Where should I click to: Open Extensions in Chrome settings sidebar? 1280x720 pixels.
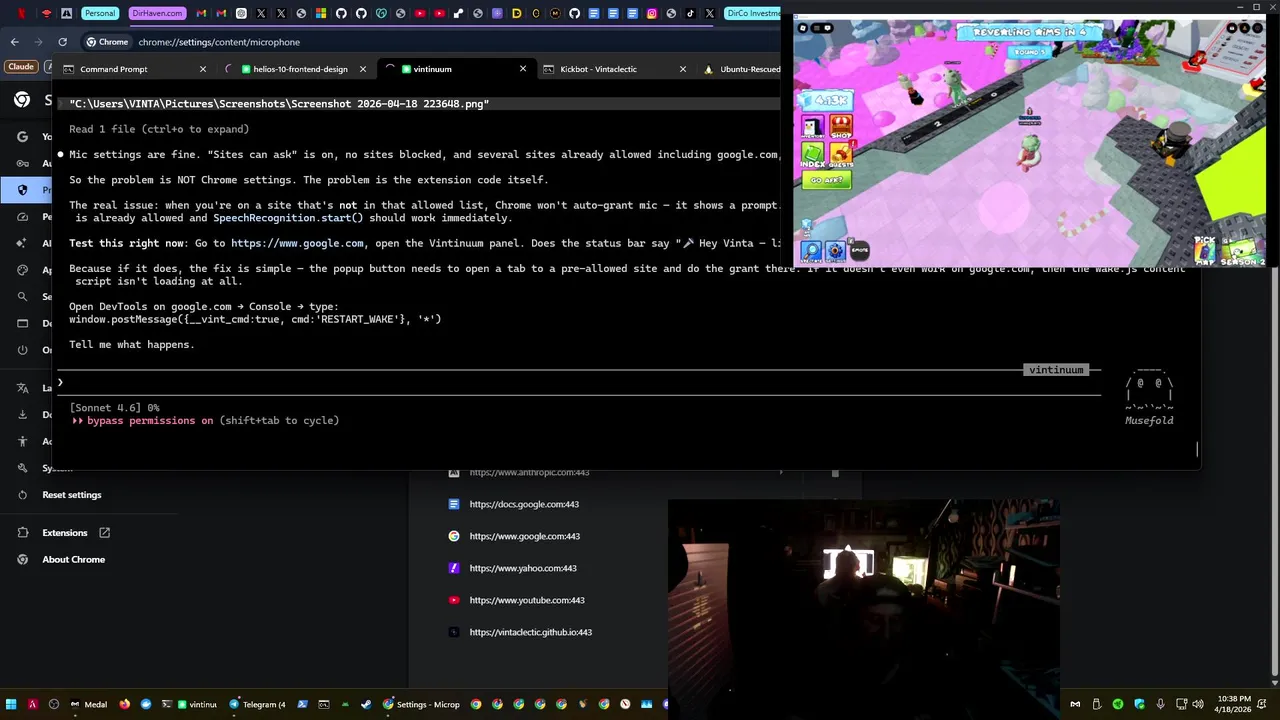65,533
